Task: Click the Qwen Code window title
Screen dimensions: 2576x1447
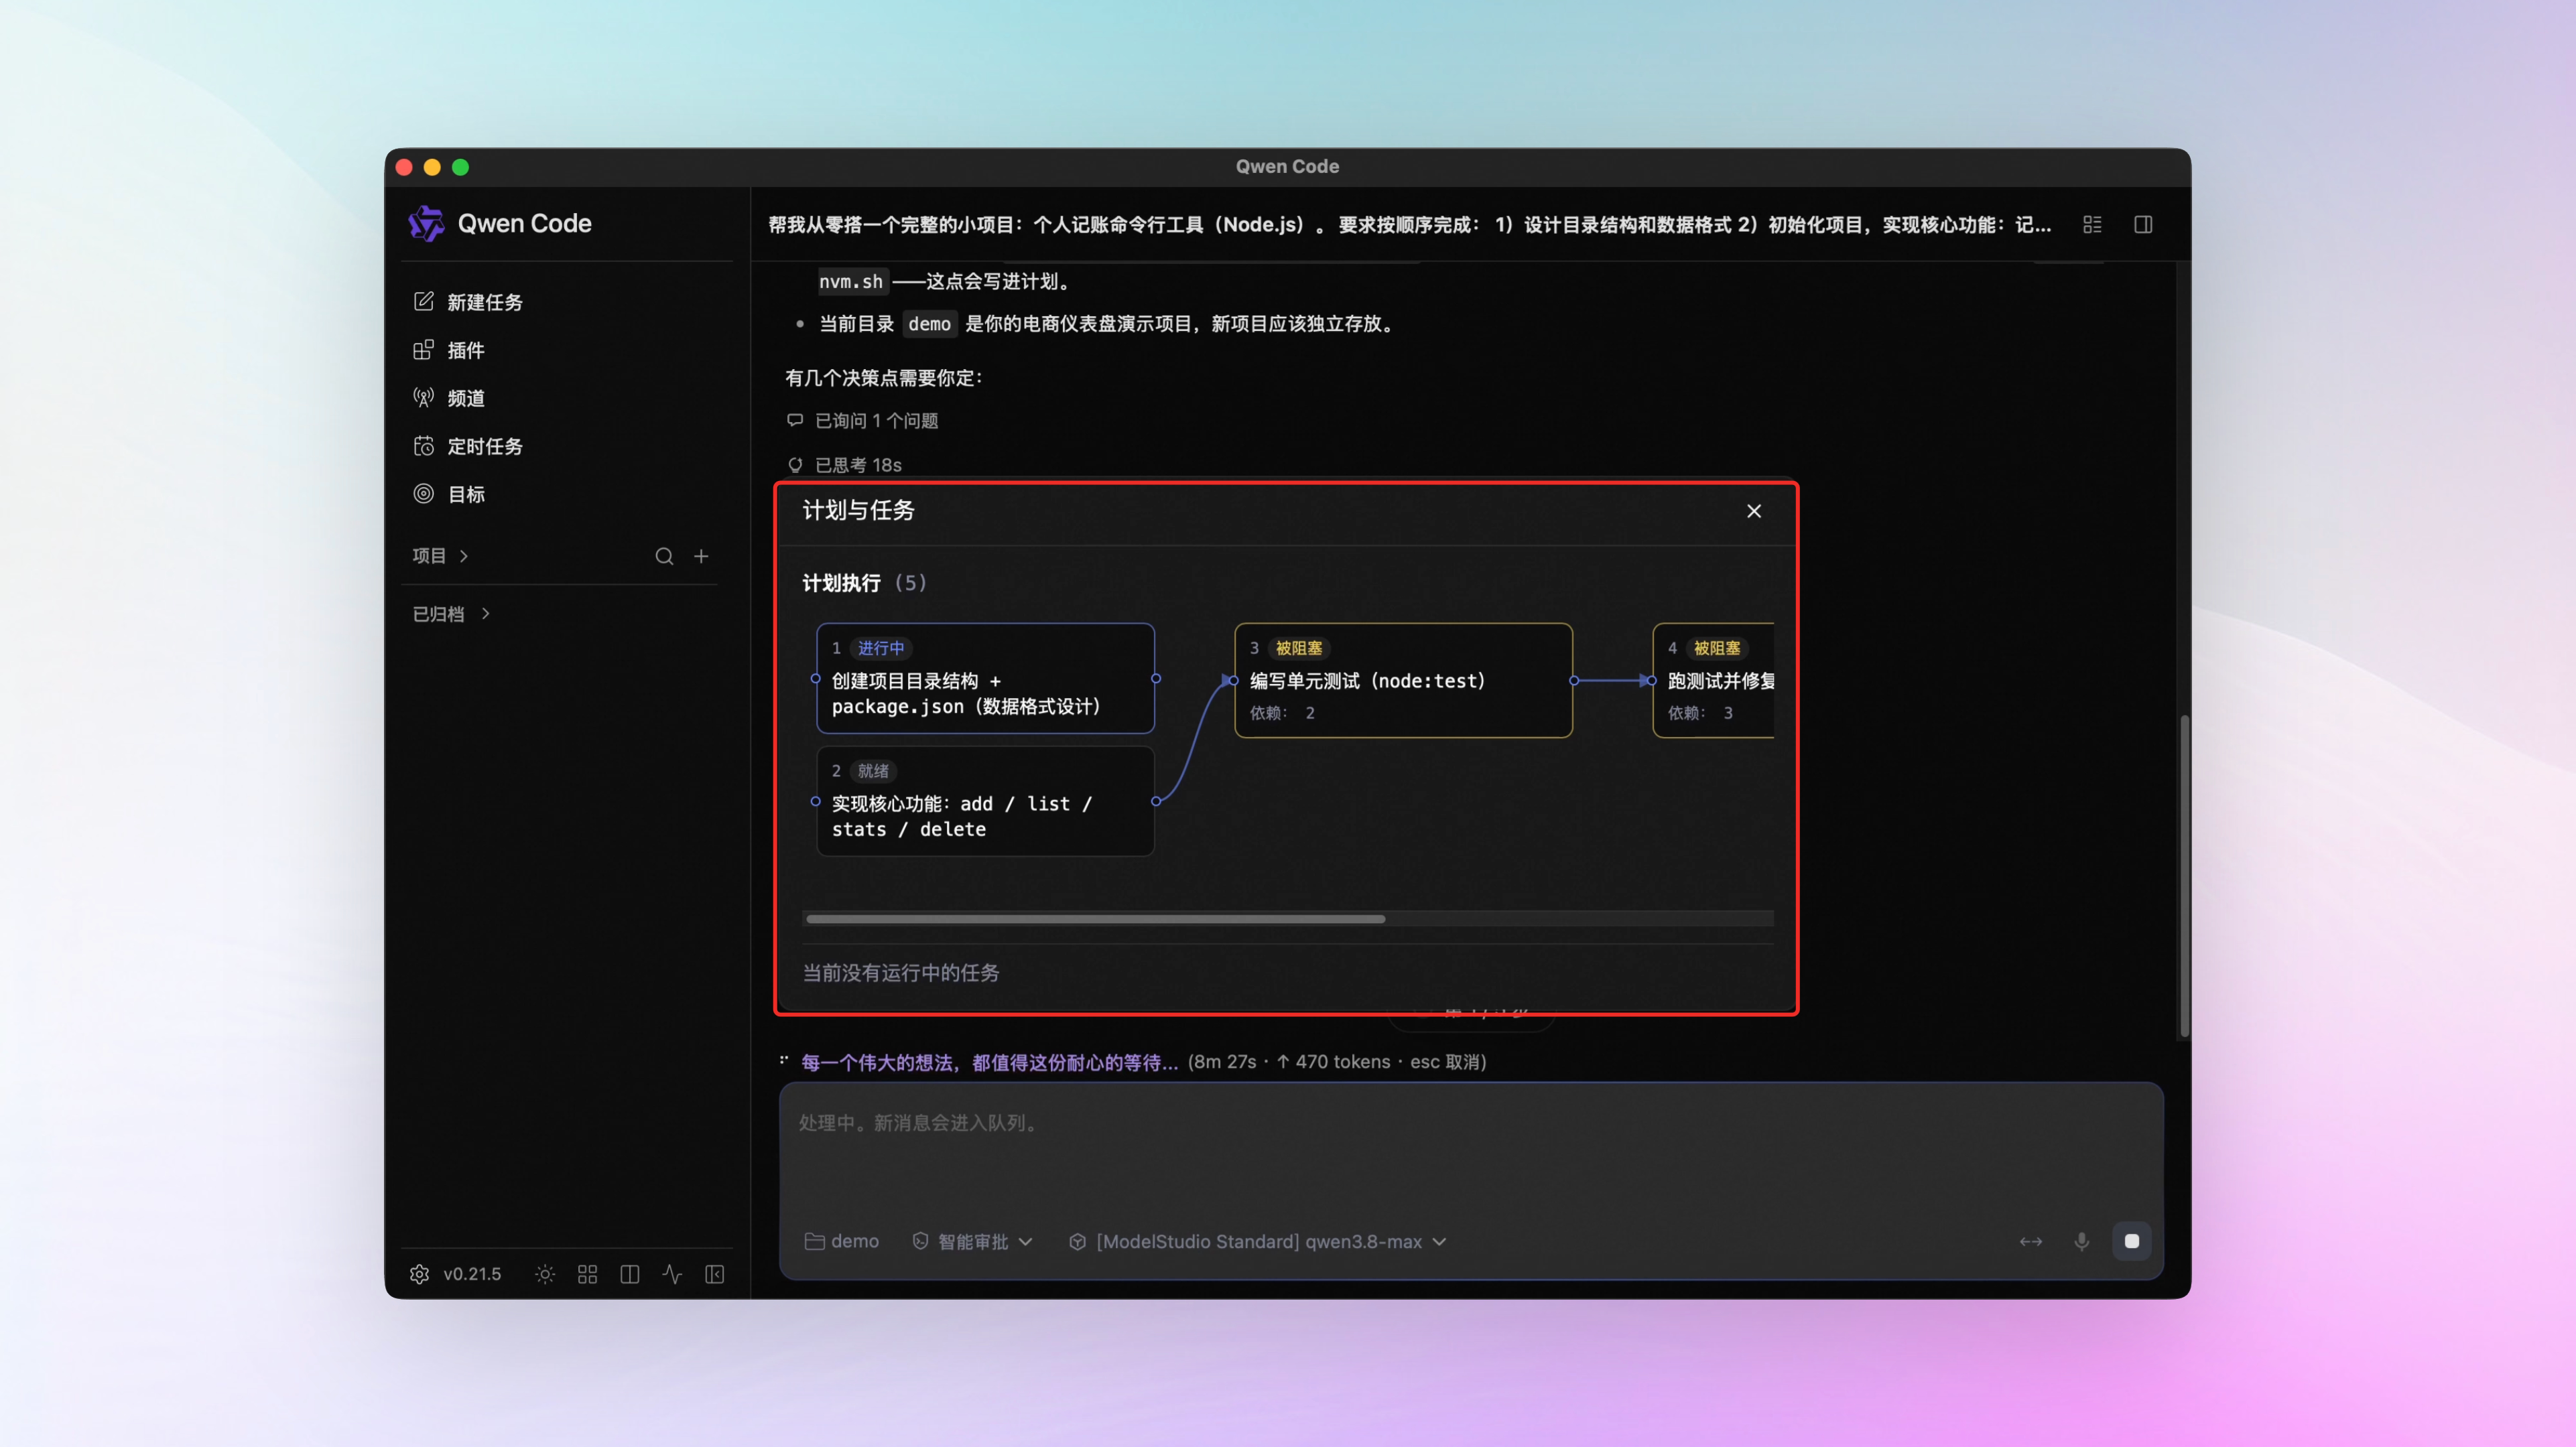Action: (1287, 167)
